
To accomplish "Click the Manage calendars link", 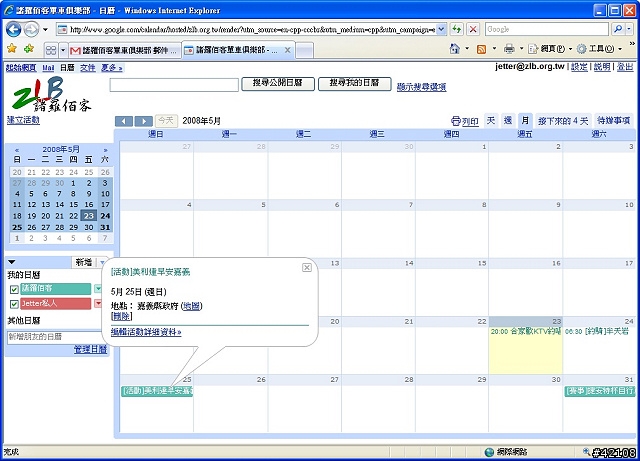I will [x=90, y=350].
